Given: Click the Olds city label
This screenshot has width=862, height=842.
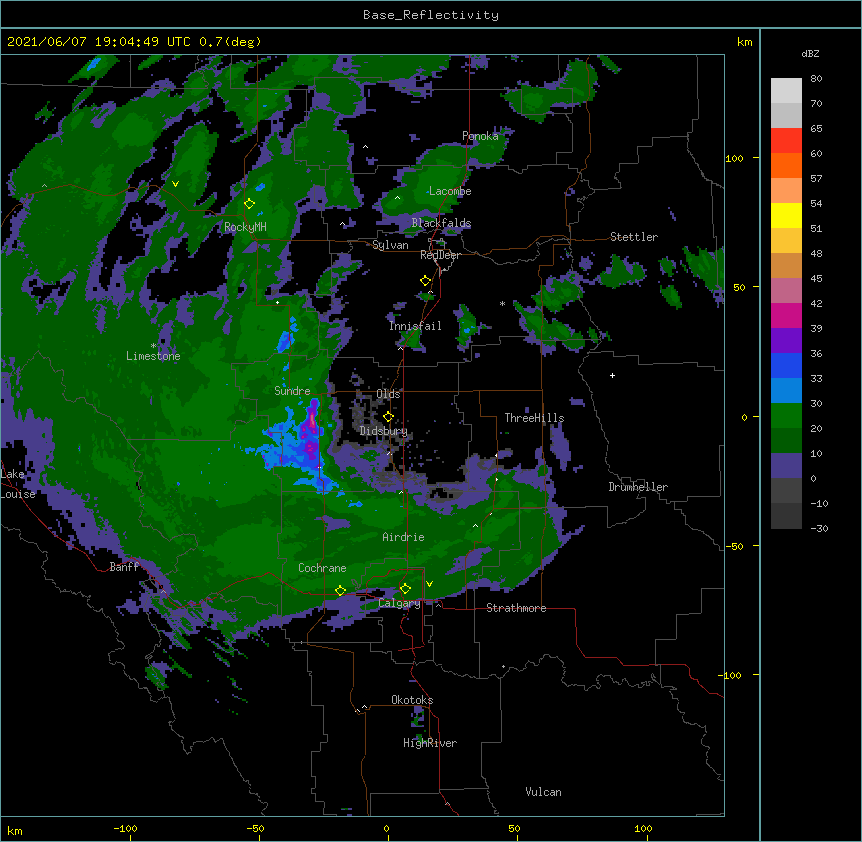Looking at the screenshot, I should [x=388, y=394].
